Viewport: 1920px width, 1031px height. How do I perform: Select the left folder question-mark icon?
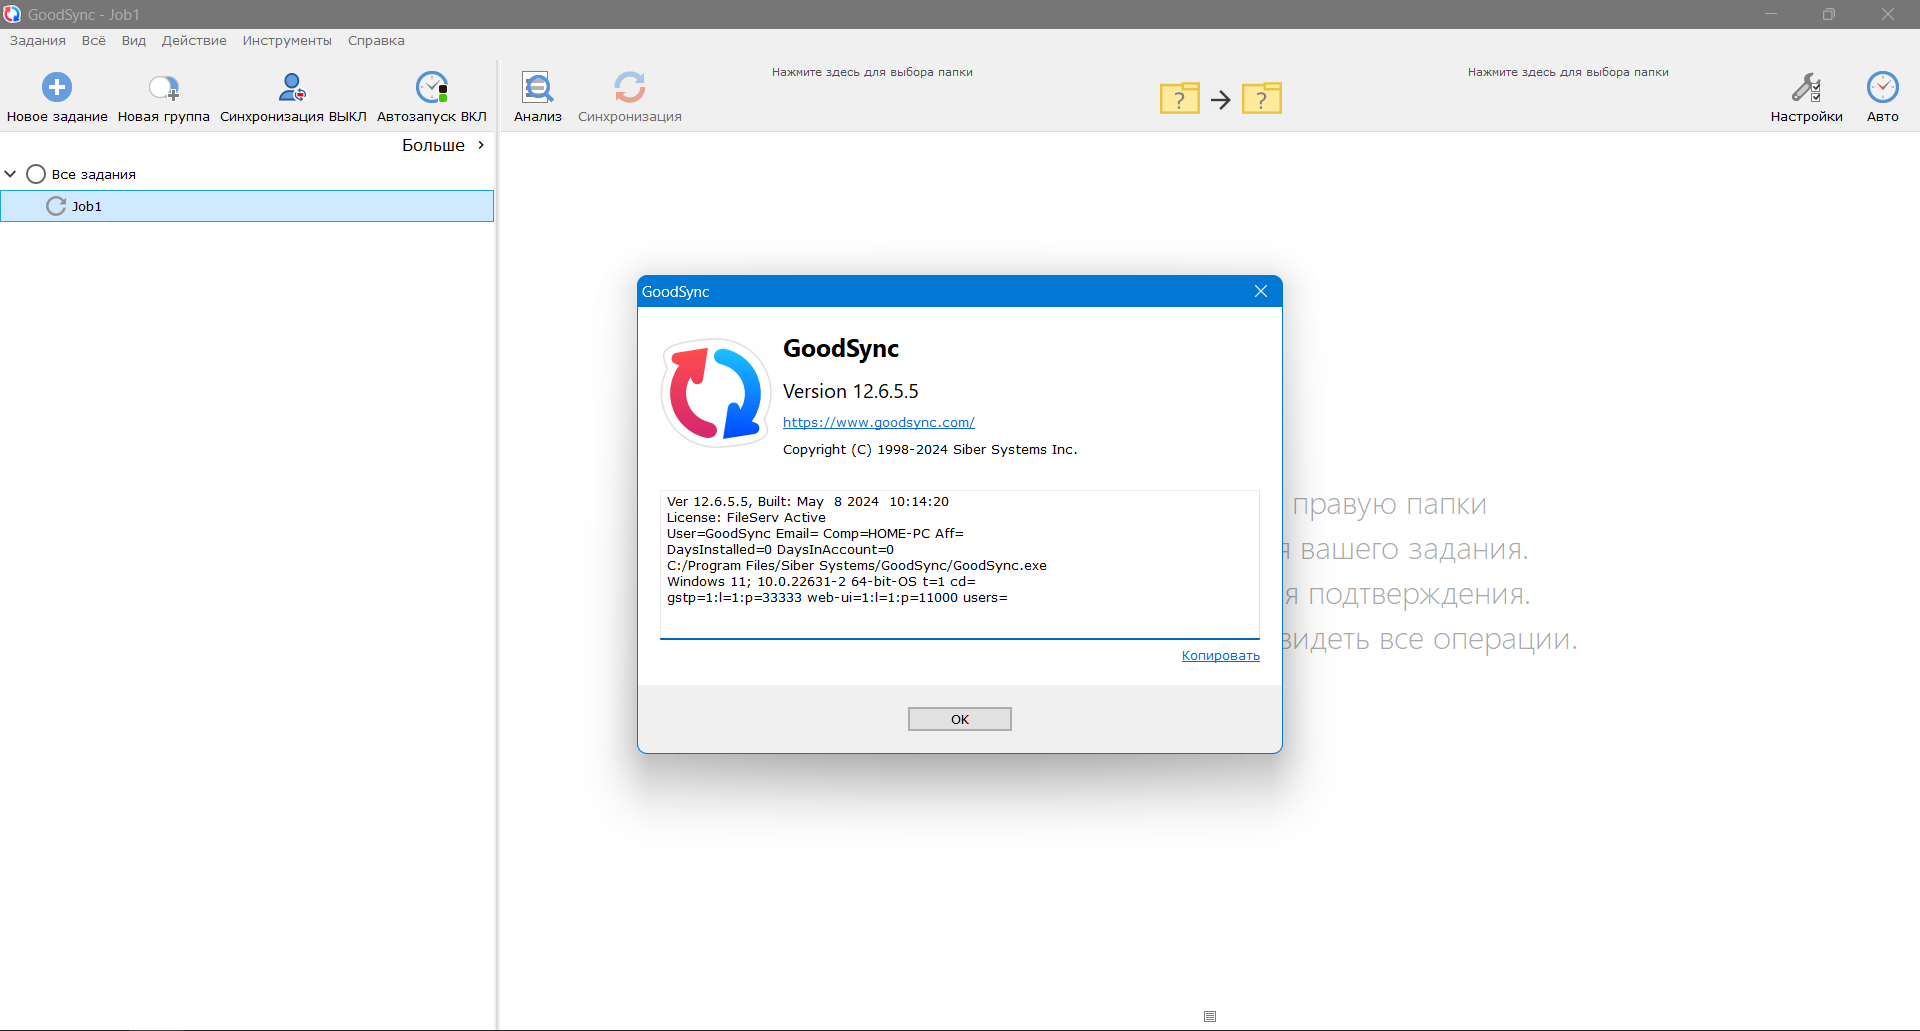point(1180,98)
